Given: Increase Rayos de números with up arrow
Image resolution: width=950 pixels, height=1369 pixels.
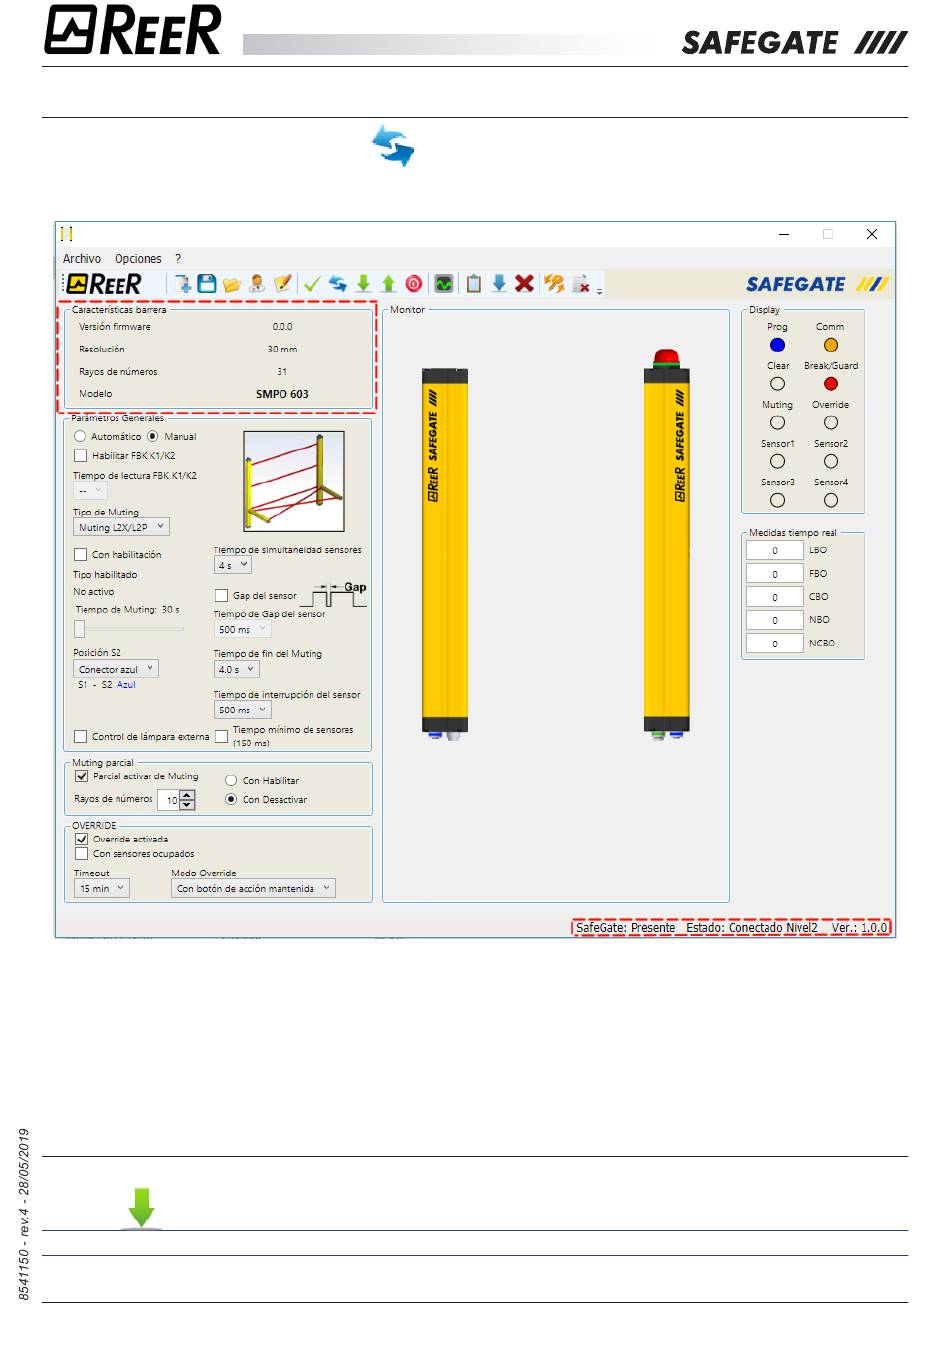Looking at the screenshot, I should tap(187, 795).
